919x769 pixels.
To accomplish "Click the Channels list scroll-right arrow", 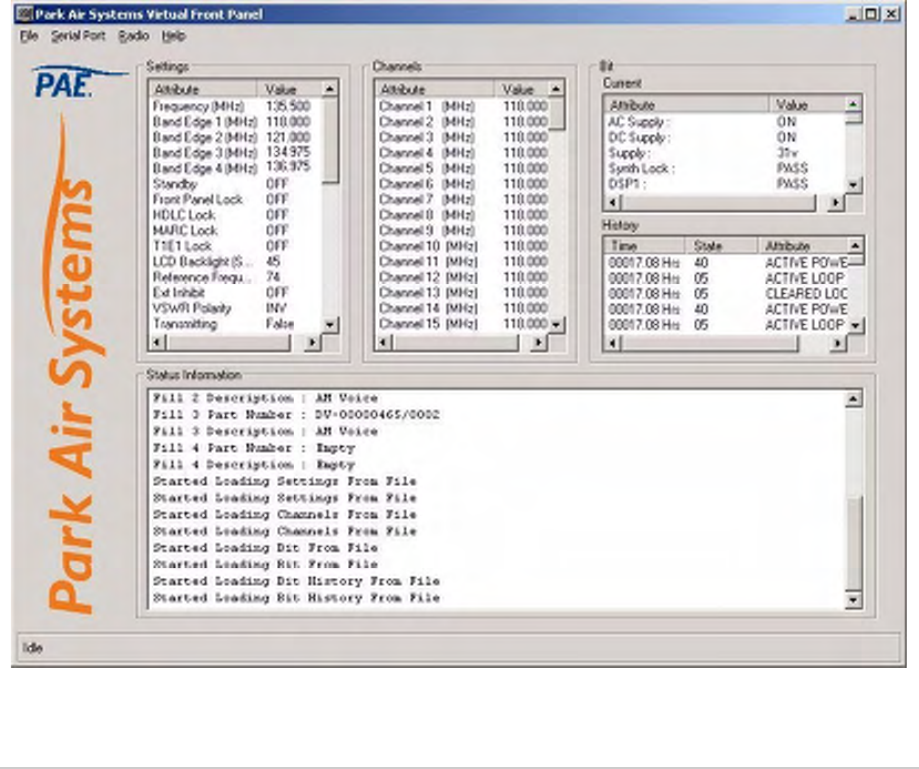I will tap(538, 342).
